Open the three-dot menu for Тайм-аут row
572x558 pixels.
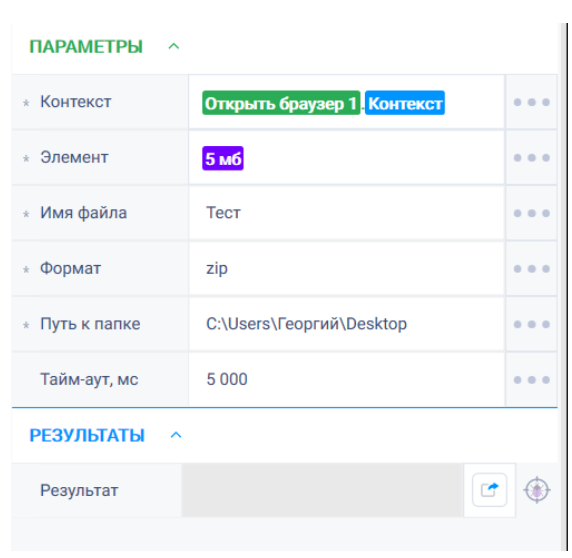coord(531,380)
